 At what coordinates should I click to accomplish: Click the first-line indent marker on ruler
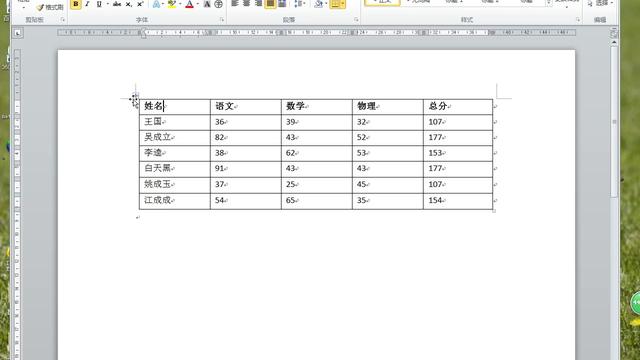143,31
